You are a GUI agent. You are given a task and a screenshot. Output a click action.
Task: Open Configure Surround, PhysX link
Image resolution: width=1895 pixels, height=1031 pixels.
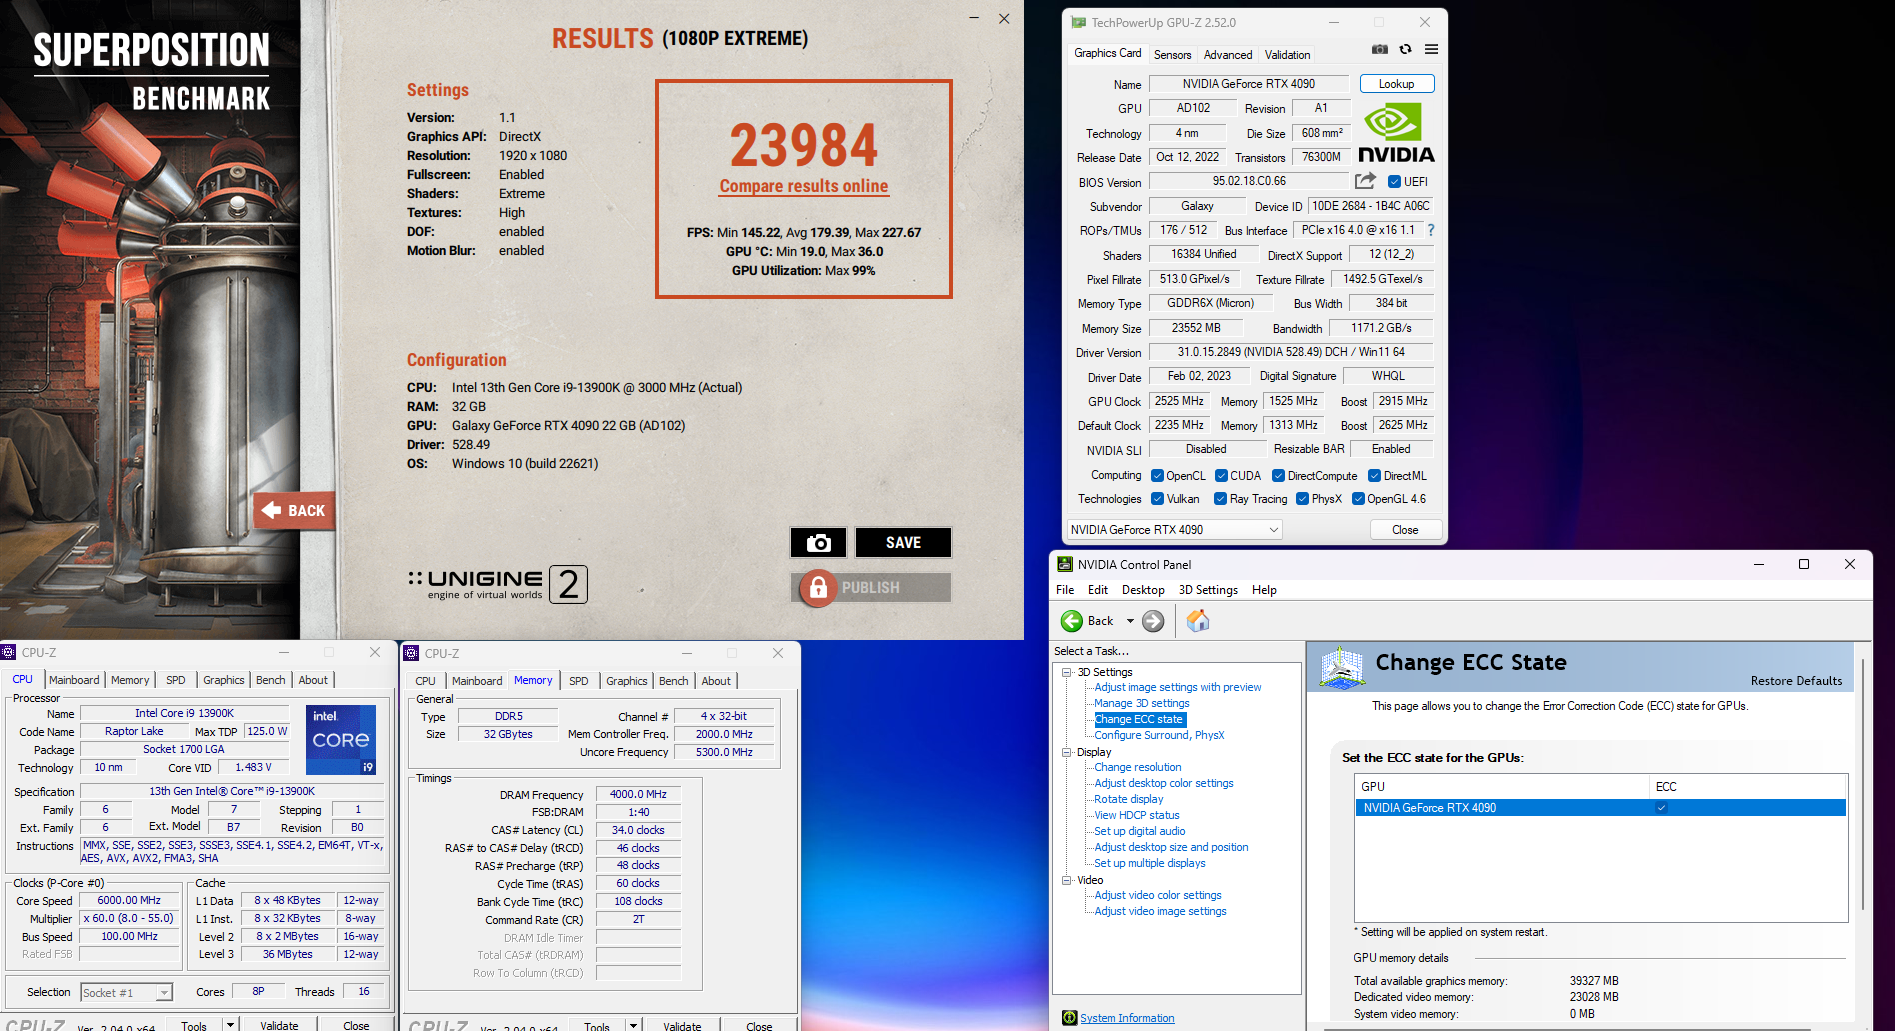click(x=1159, y=735)
